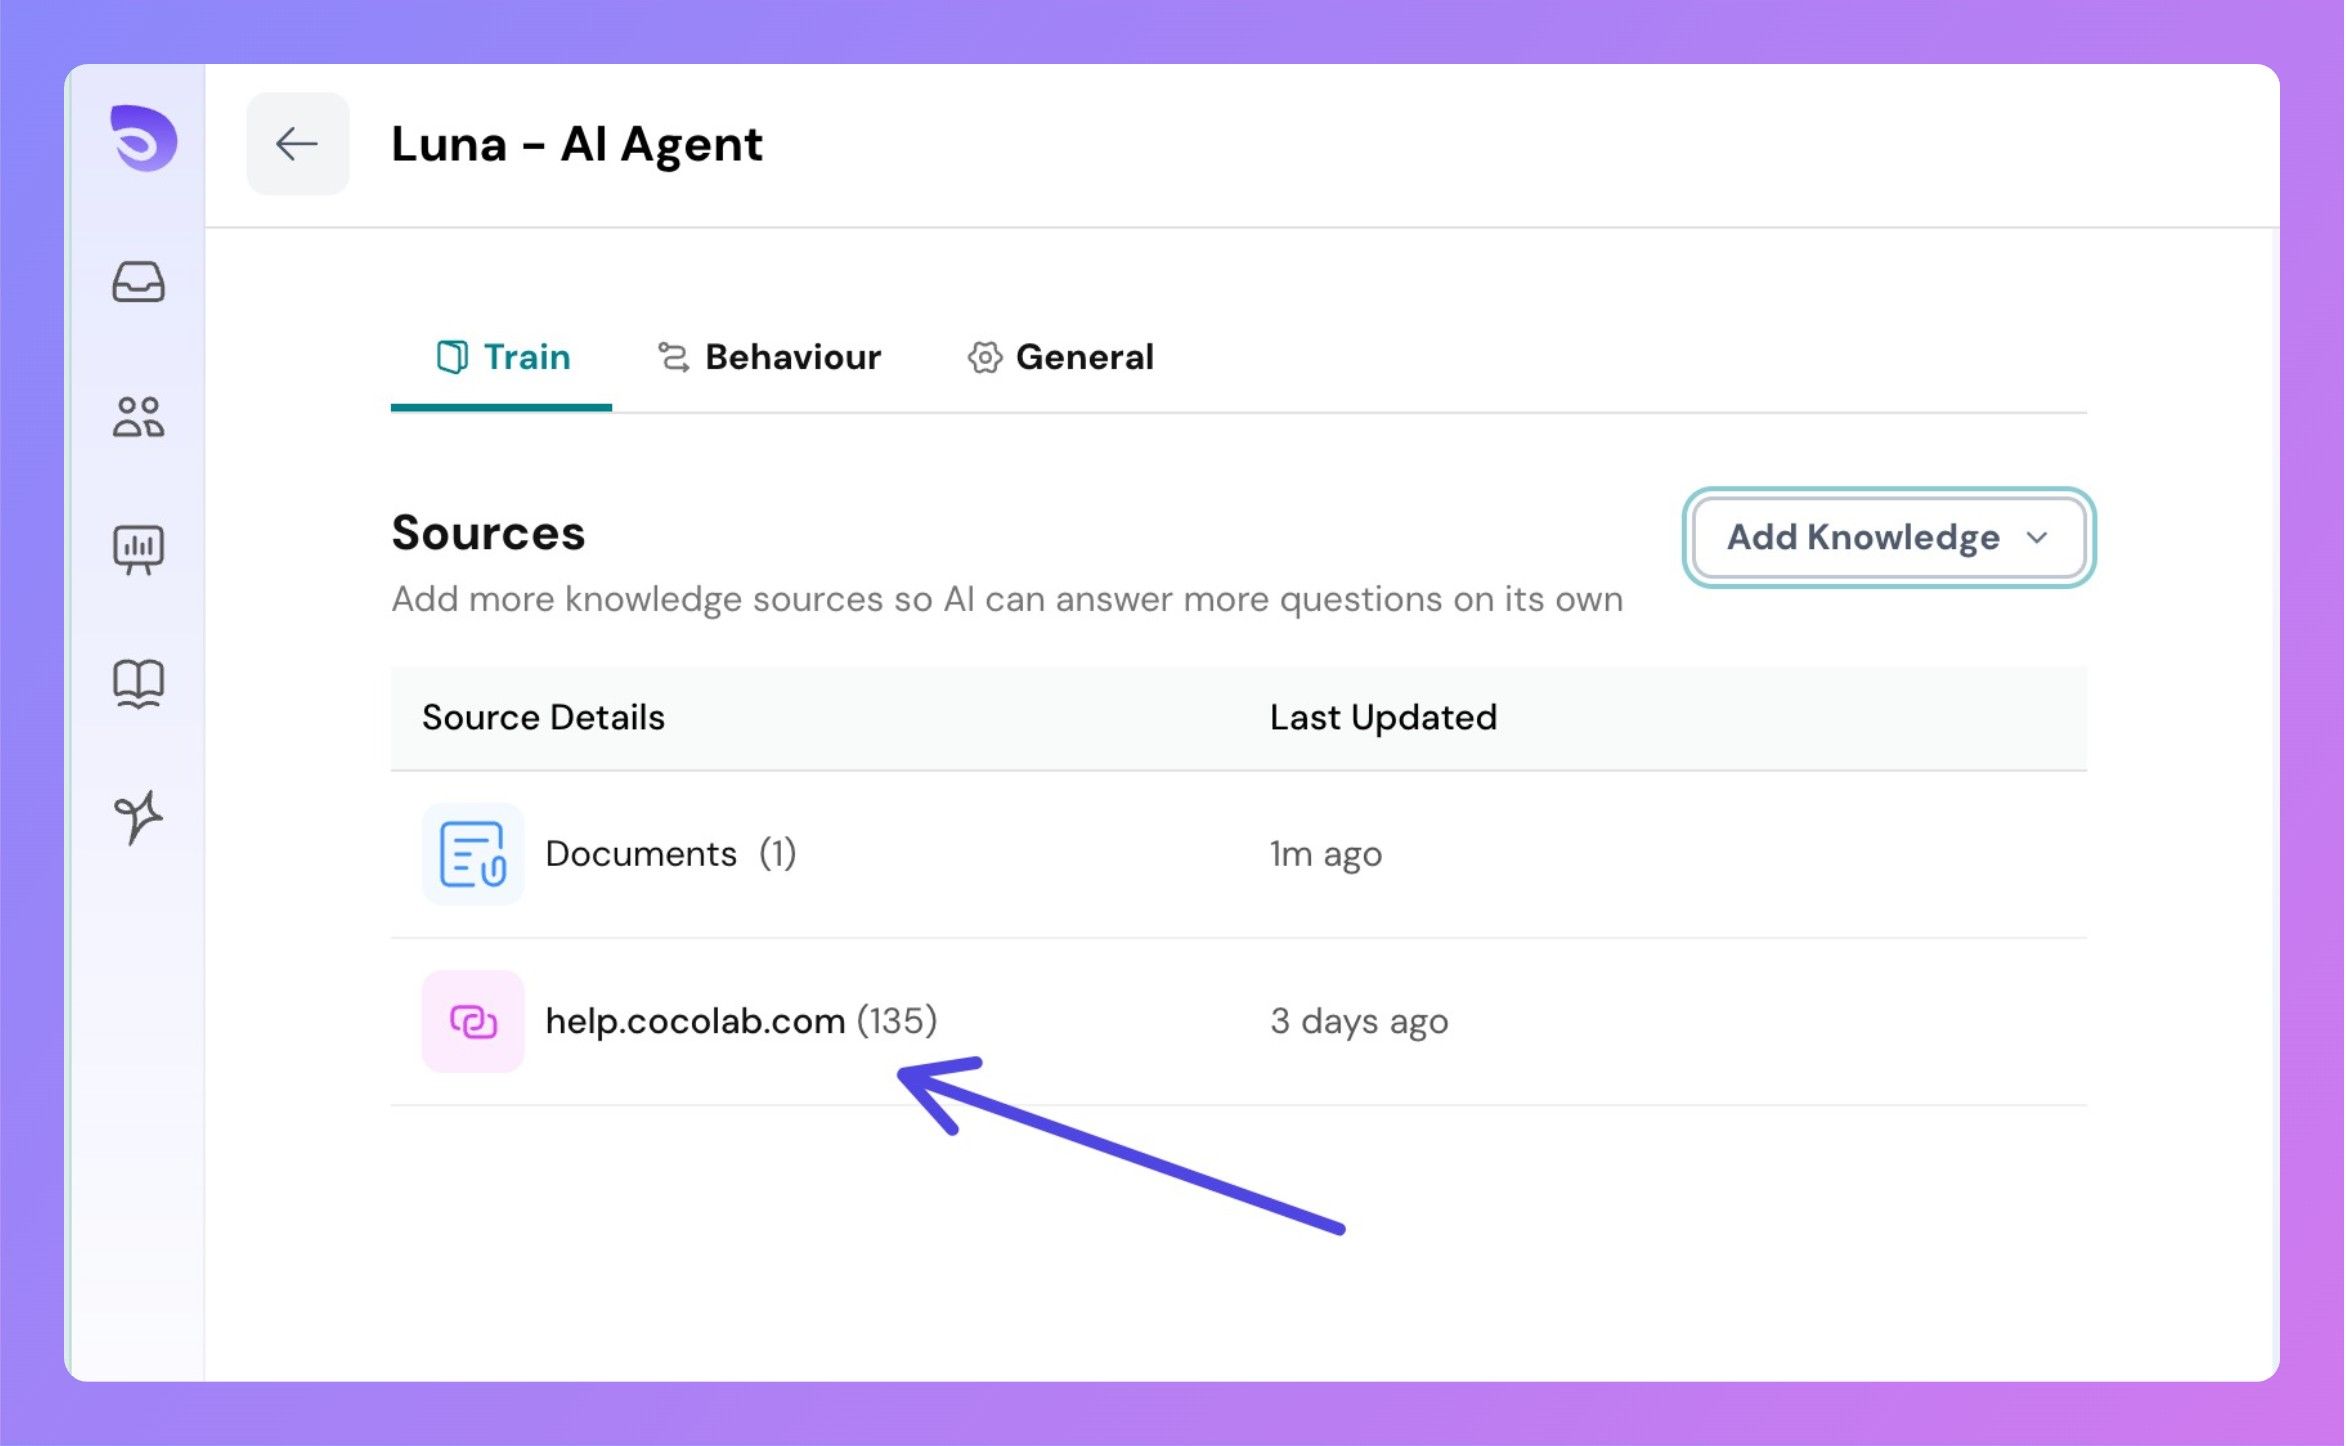Image resolution: width=2346 pixels, height=1446 pixels.
Task: Open the inbox sidebar icon
Action: coord(138,282)
